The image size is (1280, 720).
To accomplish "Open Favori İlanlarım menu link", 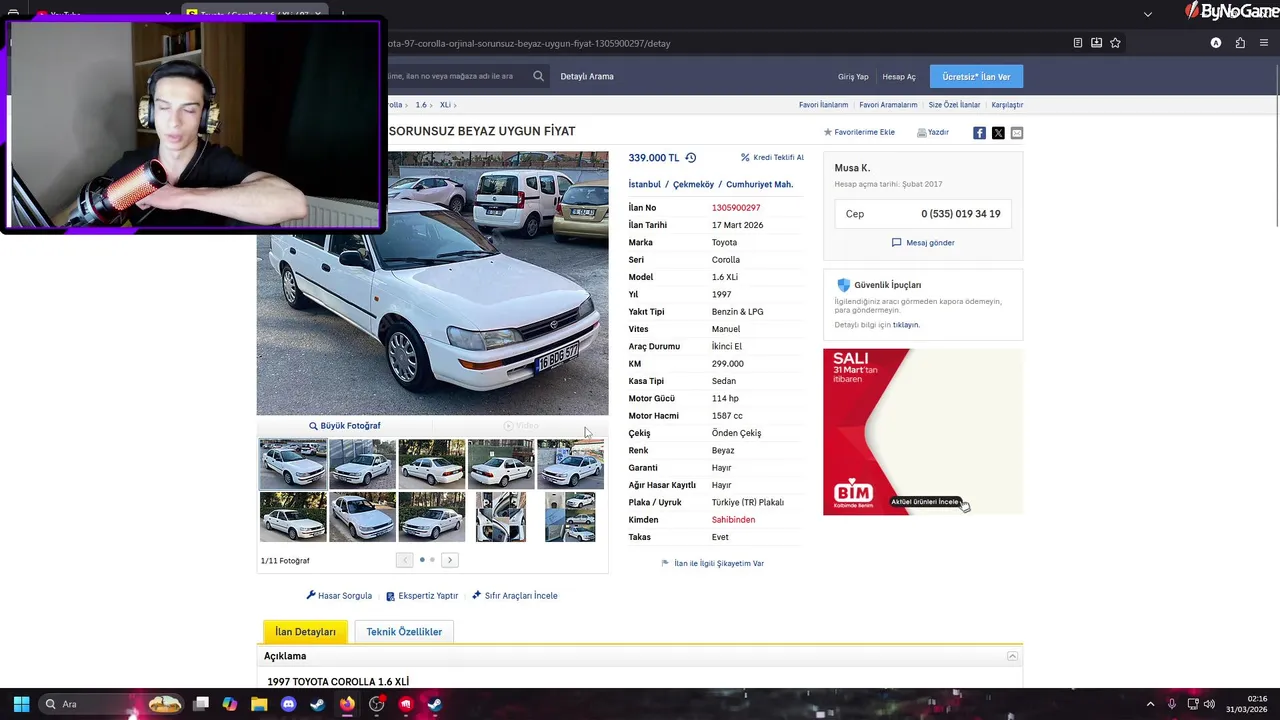I will point(823,105).
